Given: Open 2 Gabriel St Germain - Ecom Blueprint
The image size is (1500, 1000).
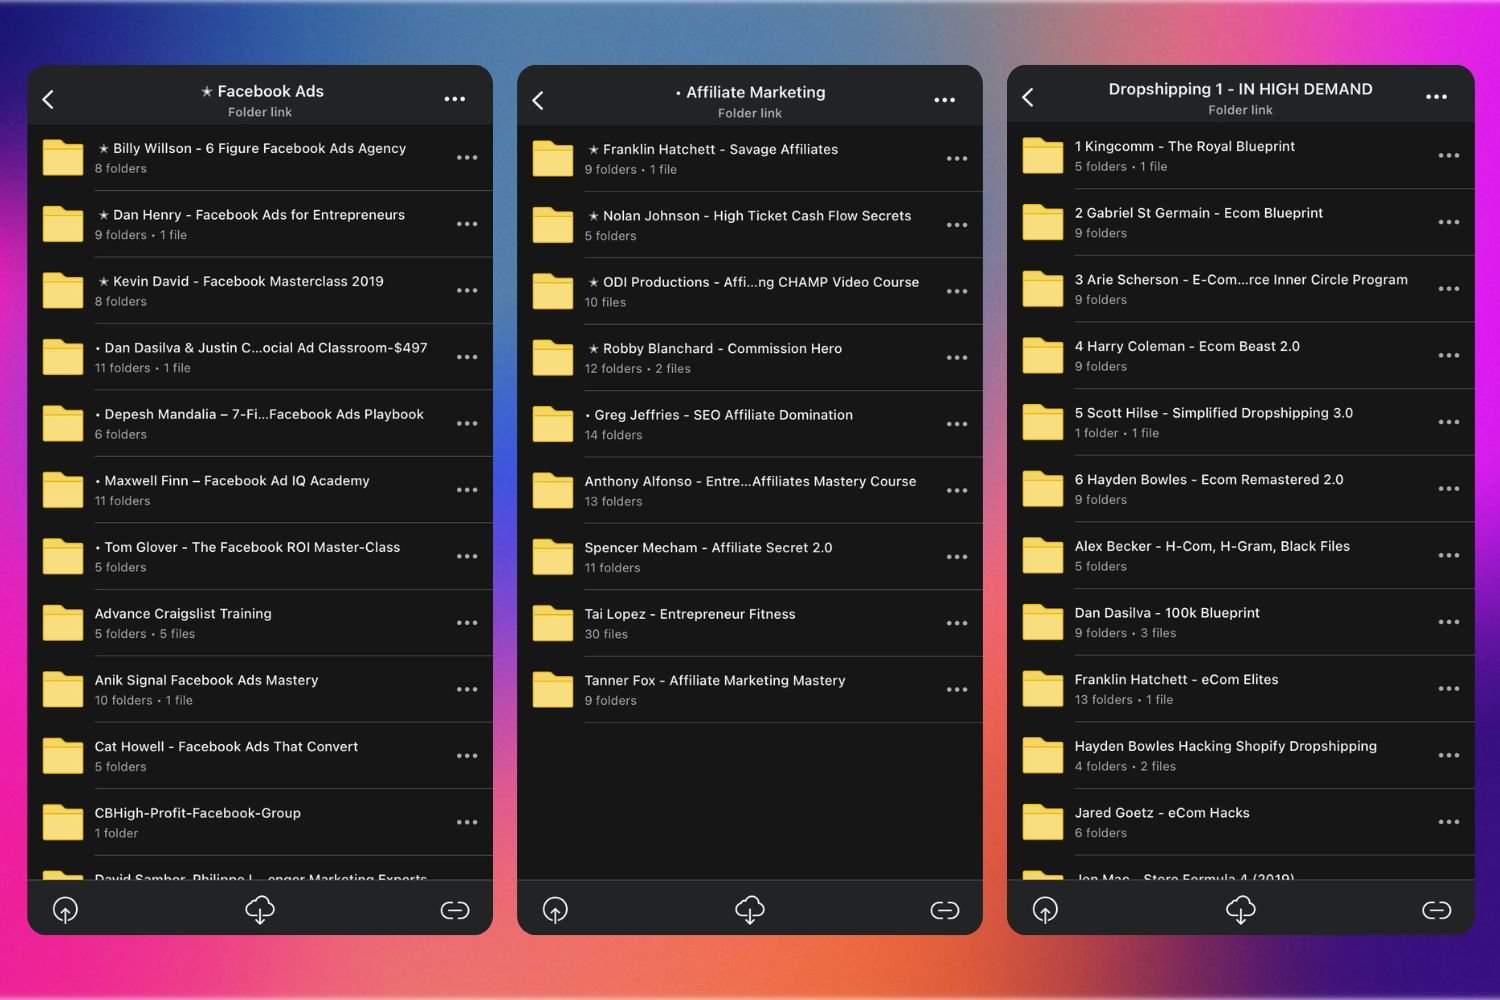Looking at the screenshot, I should [1241, 222].
